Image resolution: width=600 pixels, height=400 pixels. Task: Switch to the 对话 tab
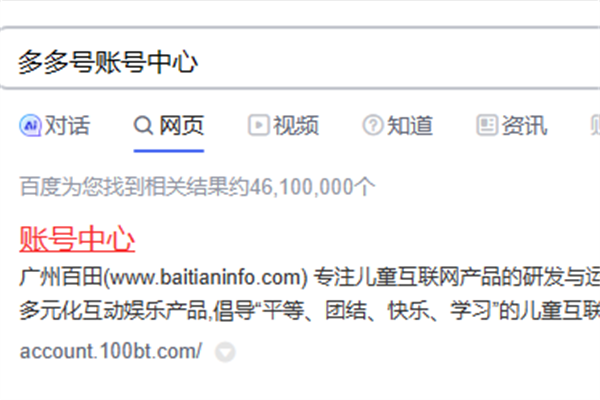[67, 125]
